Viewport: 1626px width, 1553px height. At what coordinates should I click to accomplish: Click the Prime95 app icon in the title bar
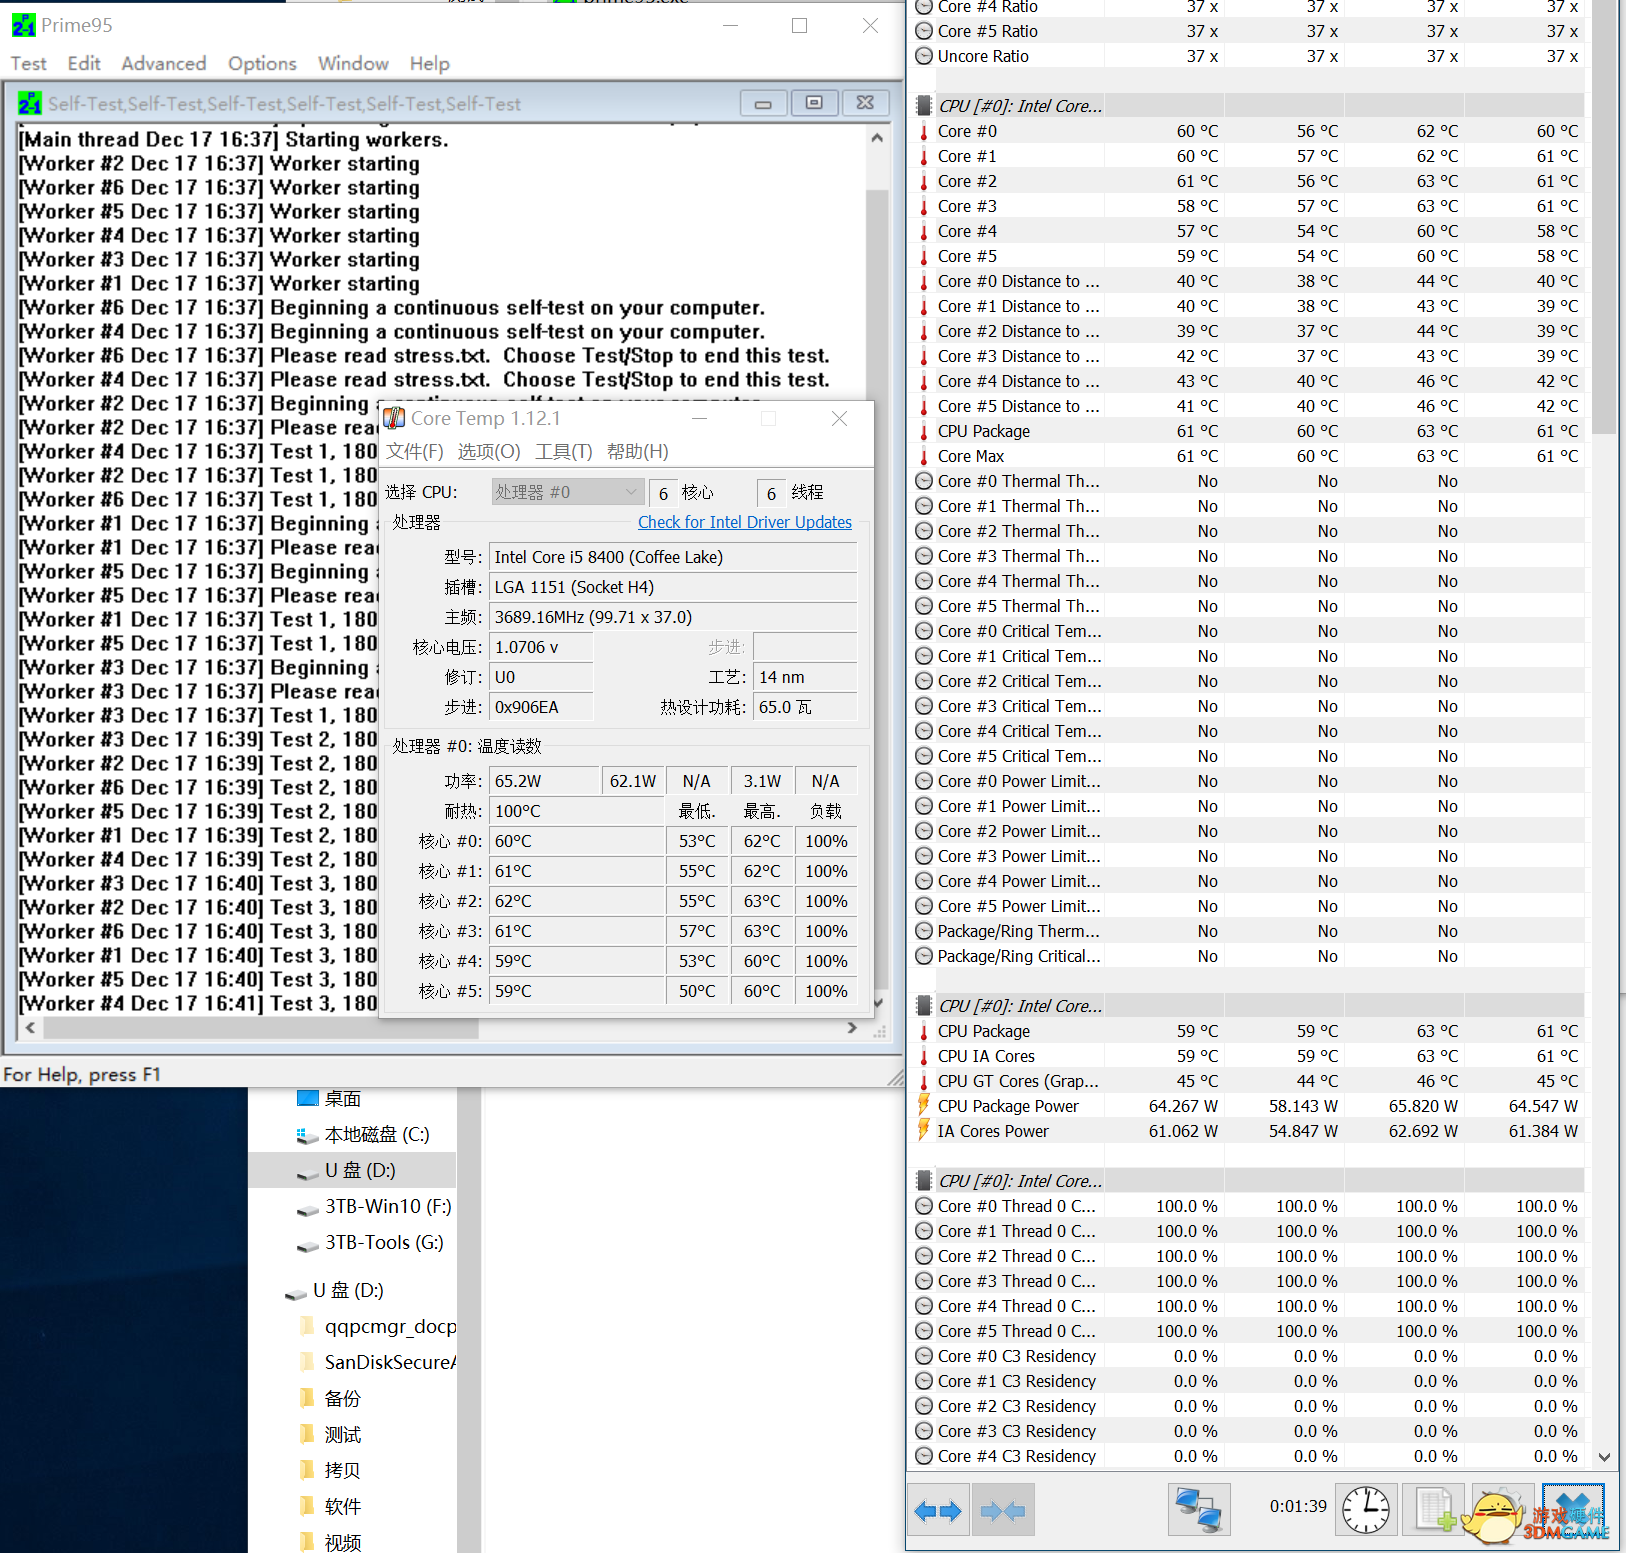(23, 25)
